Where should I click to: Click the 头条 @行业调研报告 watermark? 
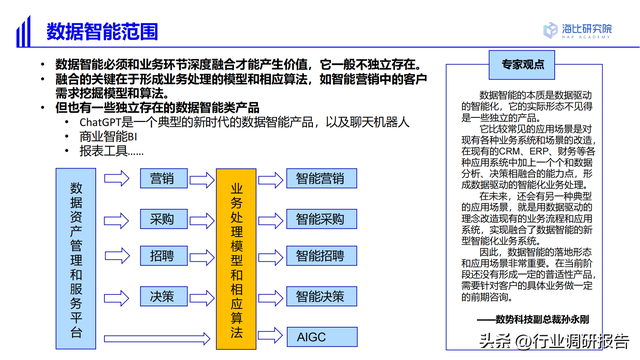[554, 341]
